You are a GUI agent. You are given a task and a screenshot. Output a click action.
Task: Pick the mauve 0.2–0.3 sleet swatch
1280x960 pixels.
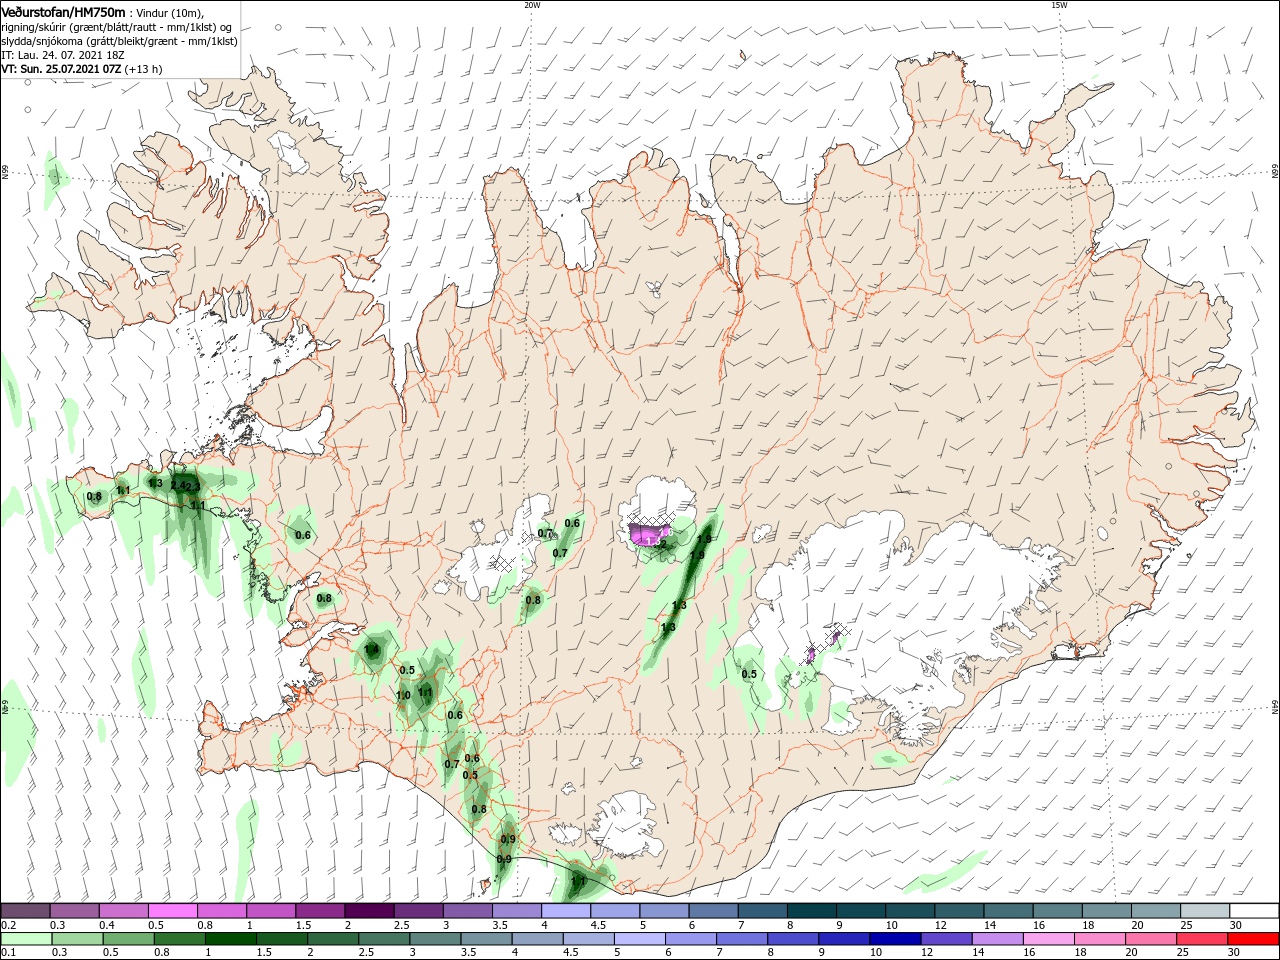25,911
